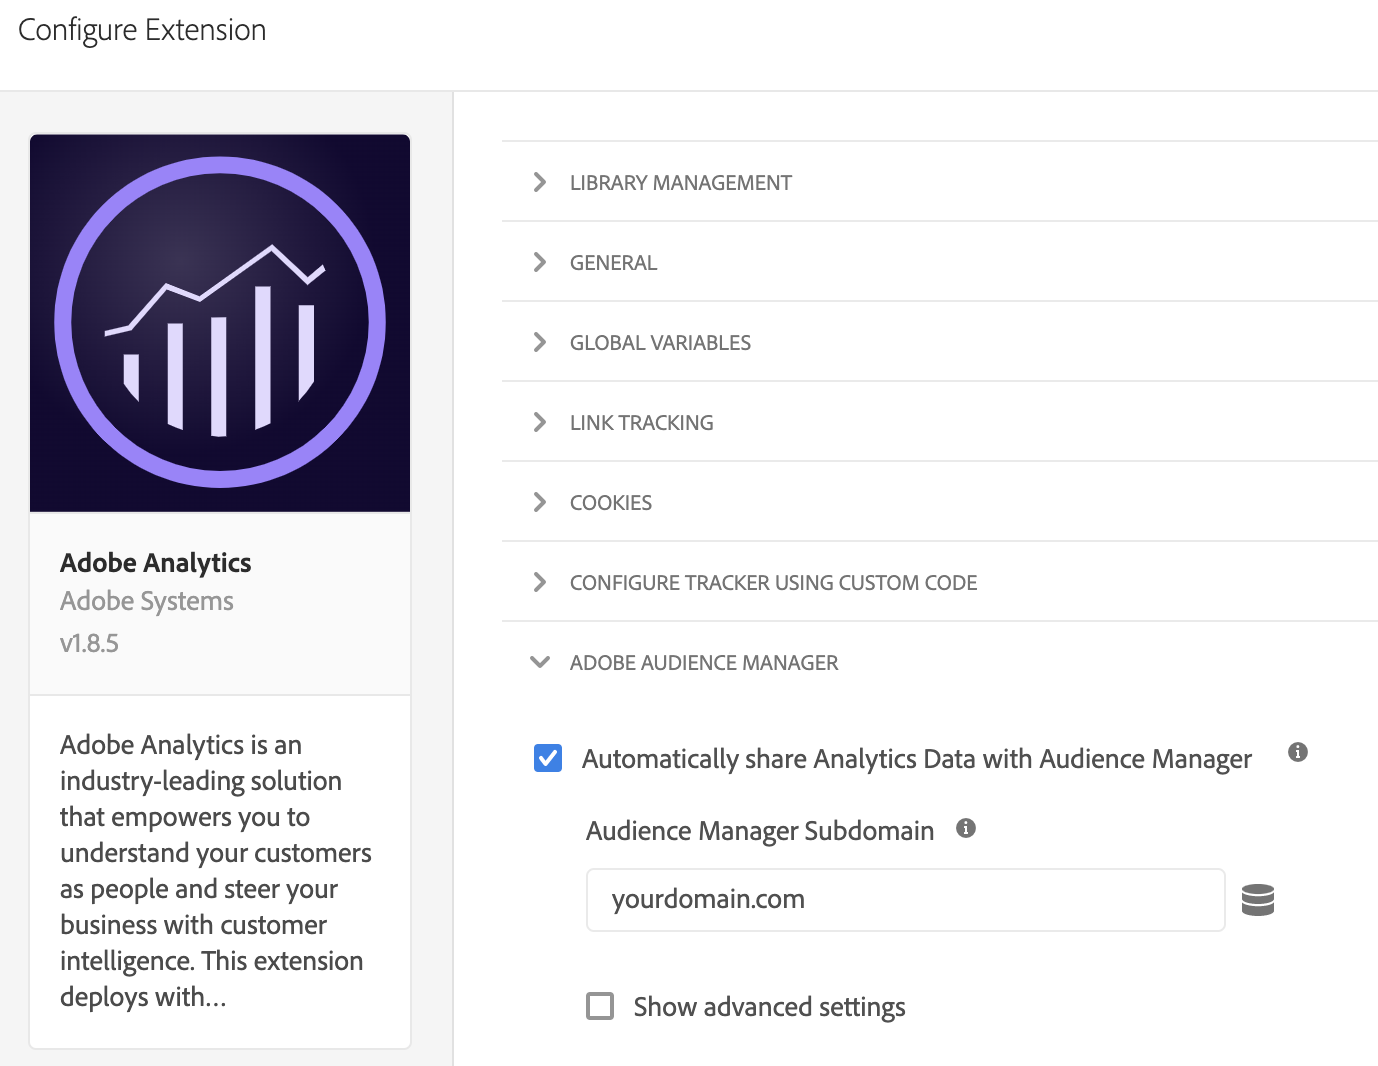Click the COOKIES heading

click(610, 503)
